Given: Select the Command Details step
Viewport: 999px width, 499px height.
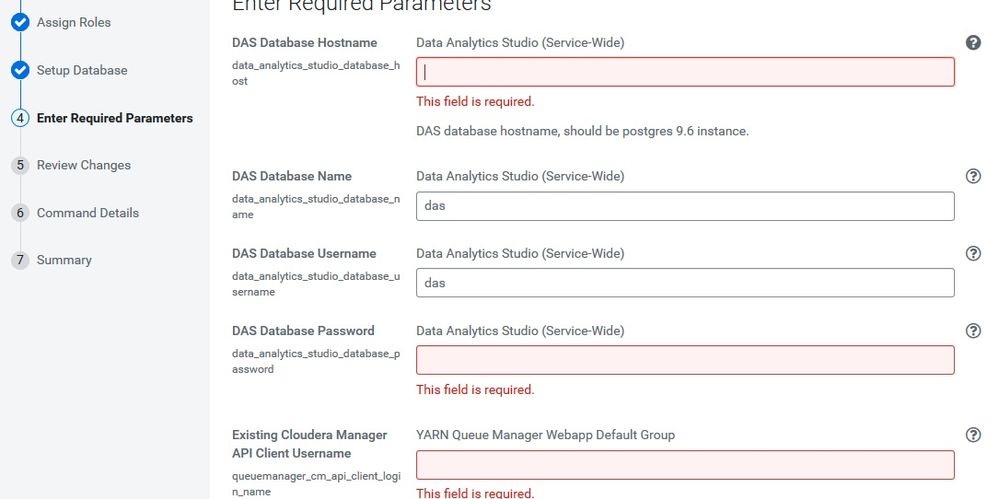Looking at the screenshot, I should click(x=88, y=213).
